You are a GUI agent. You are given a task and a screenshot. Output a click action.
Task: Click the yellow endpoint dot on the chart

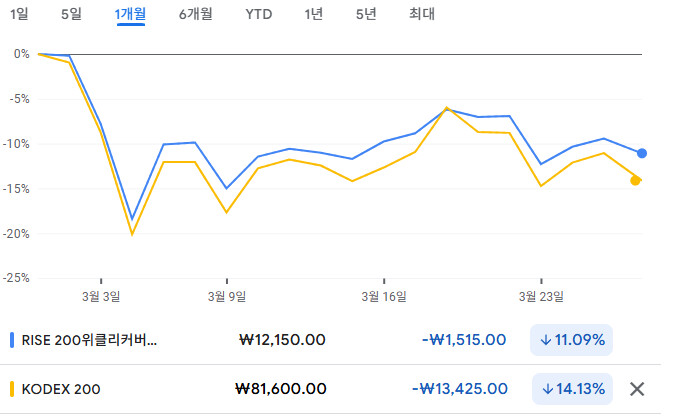(636, 180)
